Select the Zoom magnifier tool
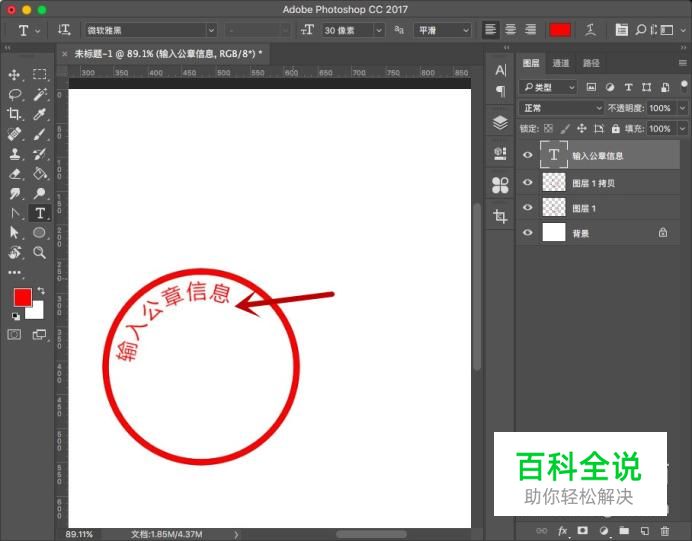Image resolution: width=692 pixels, height=541 pixels. tap(40, 252)
